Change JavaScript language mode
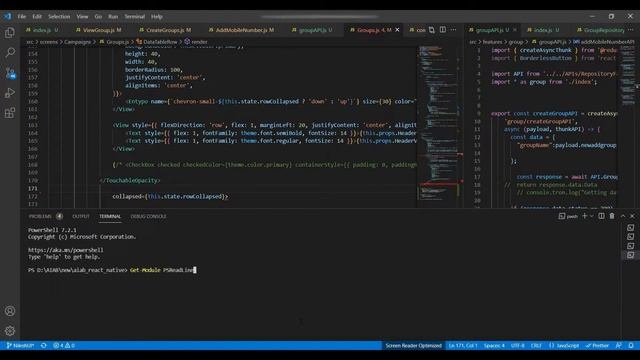 [564, 345]
